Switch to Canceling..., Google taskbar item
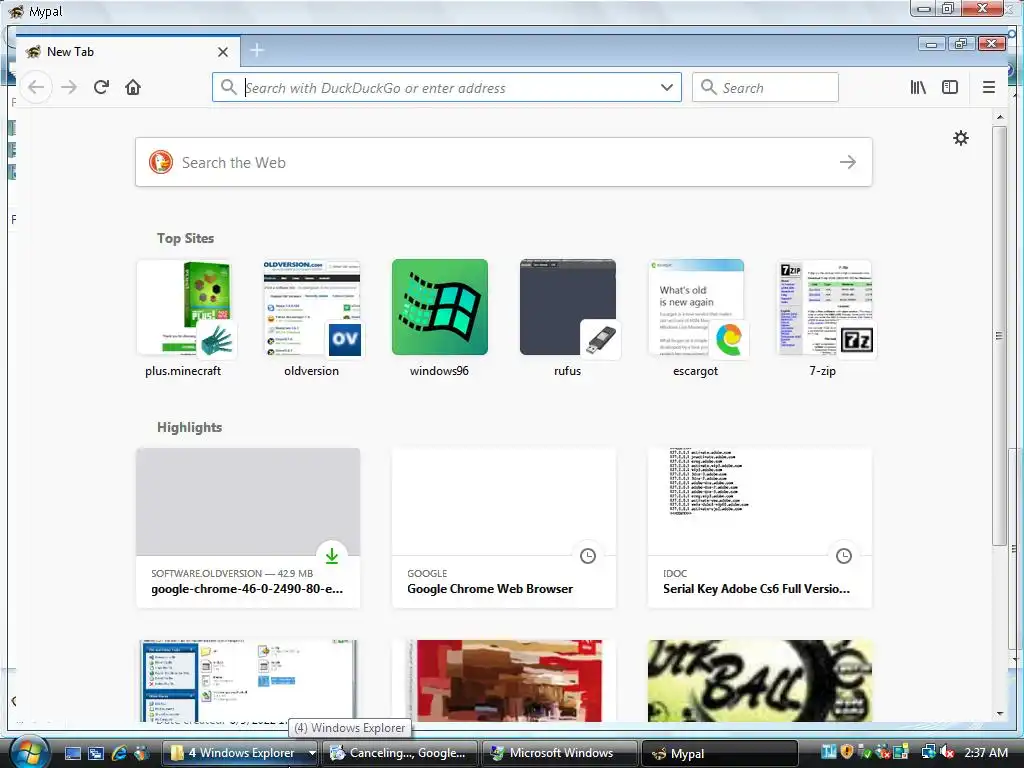Screen dimensions: 1024x768 tap(400, 753)
